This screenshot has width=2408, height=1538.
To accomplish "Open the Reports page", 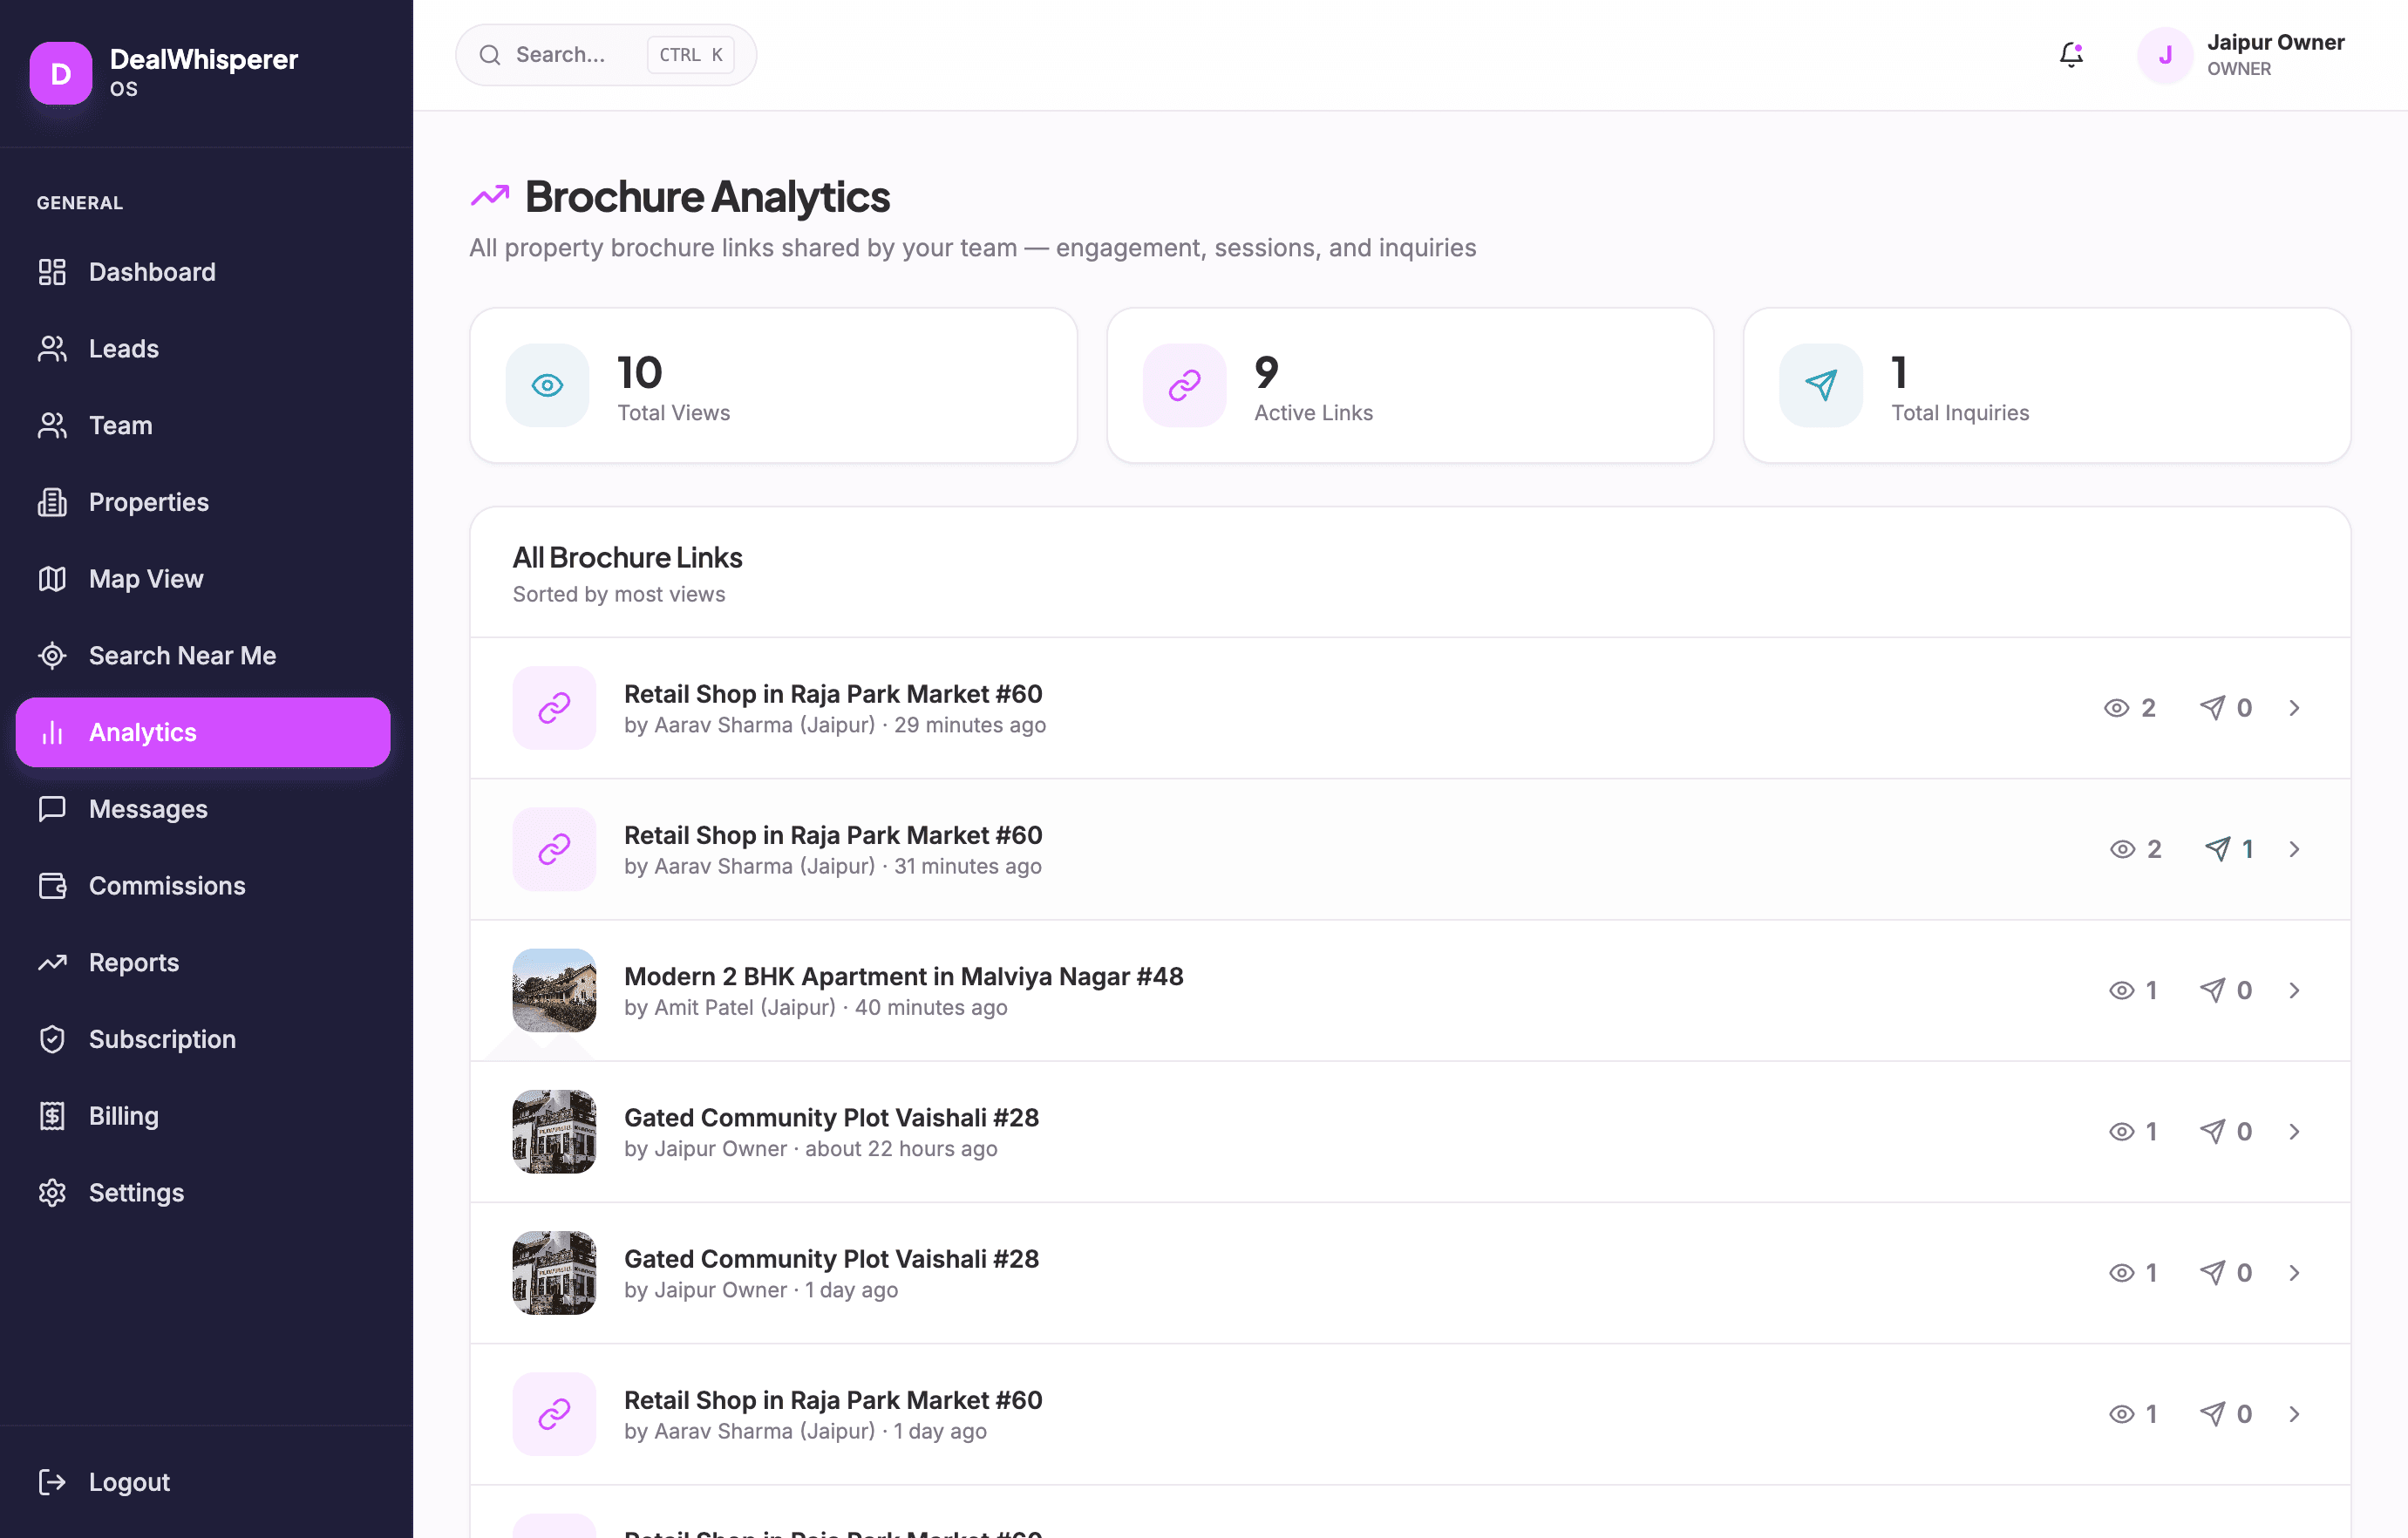I will pyautogui.click(x=203, y=963).
